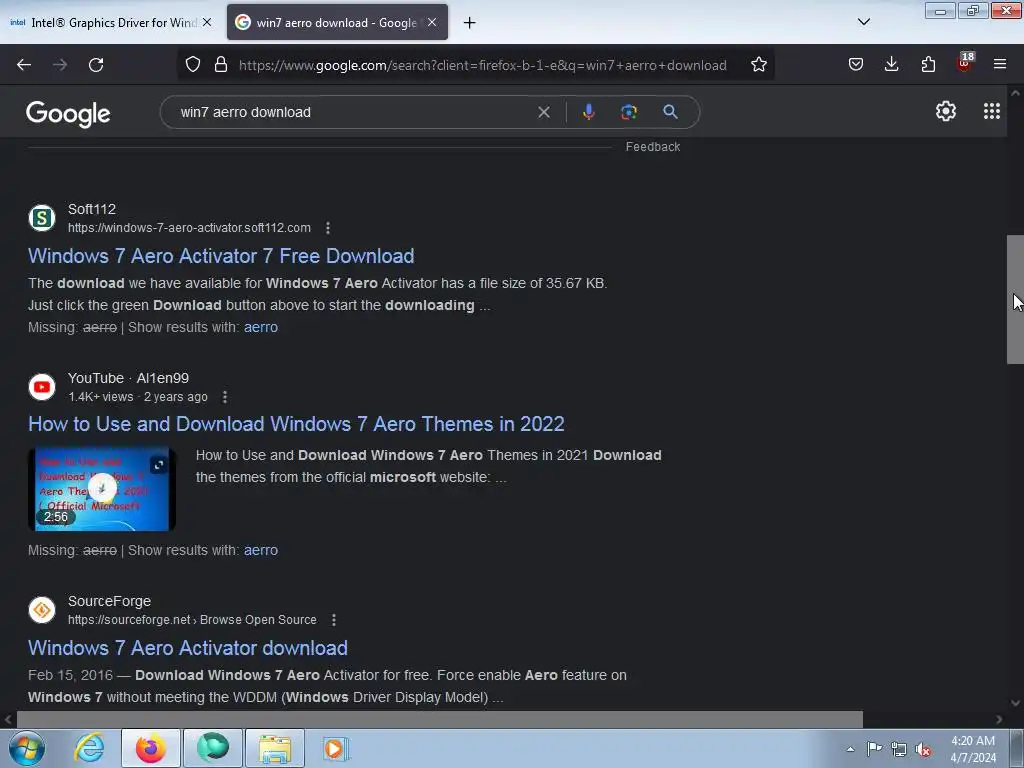Click the vertical scrollbar thumb
The height and width of the screenshot is (768, 1024).
pyautogui.click(x=1015, y=299)
